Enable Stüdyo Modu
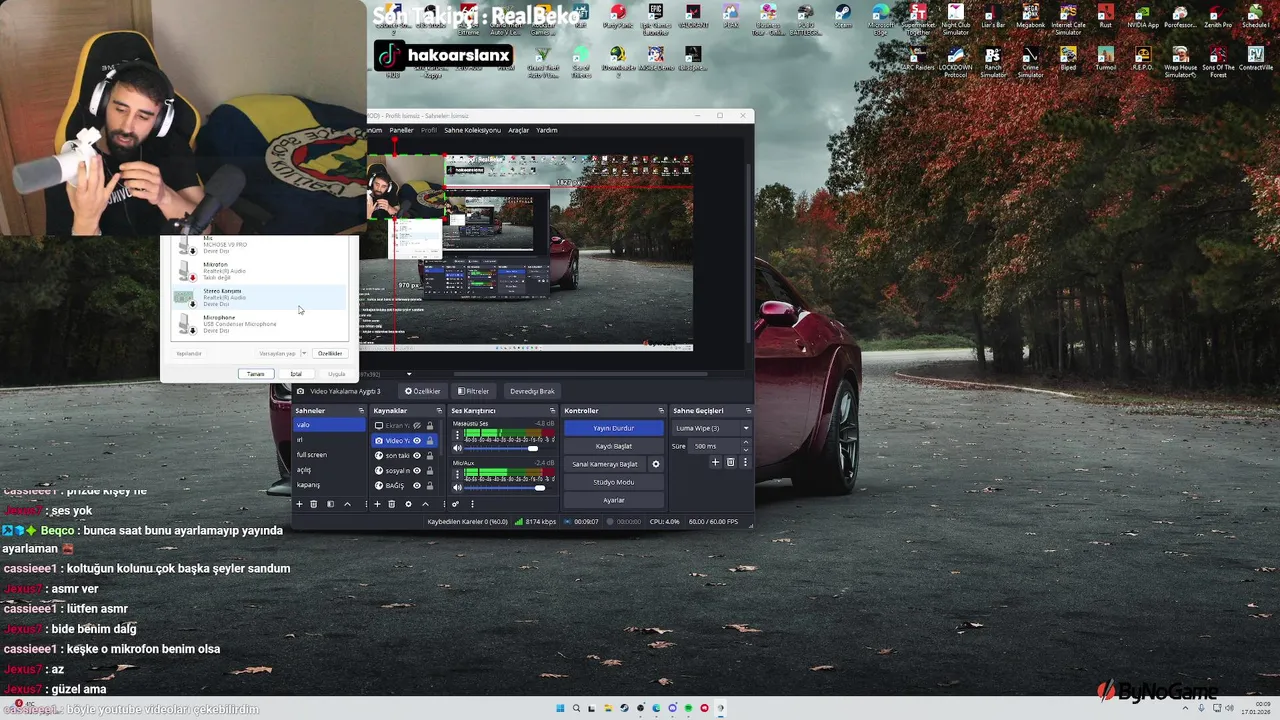Viewport: 1280px width, 720px height. [613, 482]
